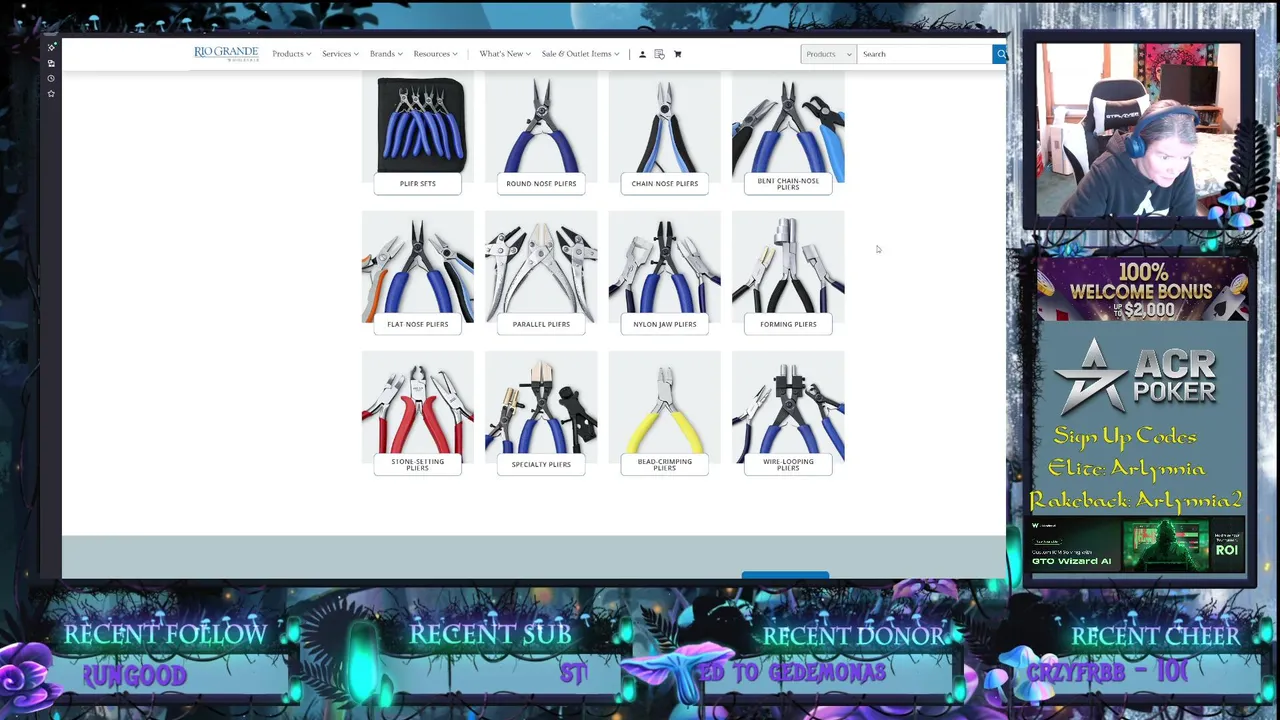This screenshot has height=720, width=1280.
Task: Click the Rio Grande logo
Action: coord(226,53)
